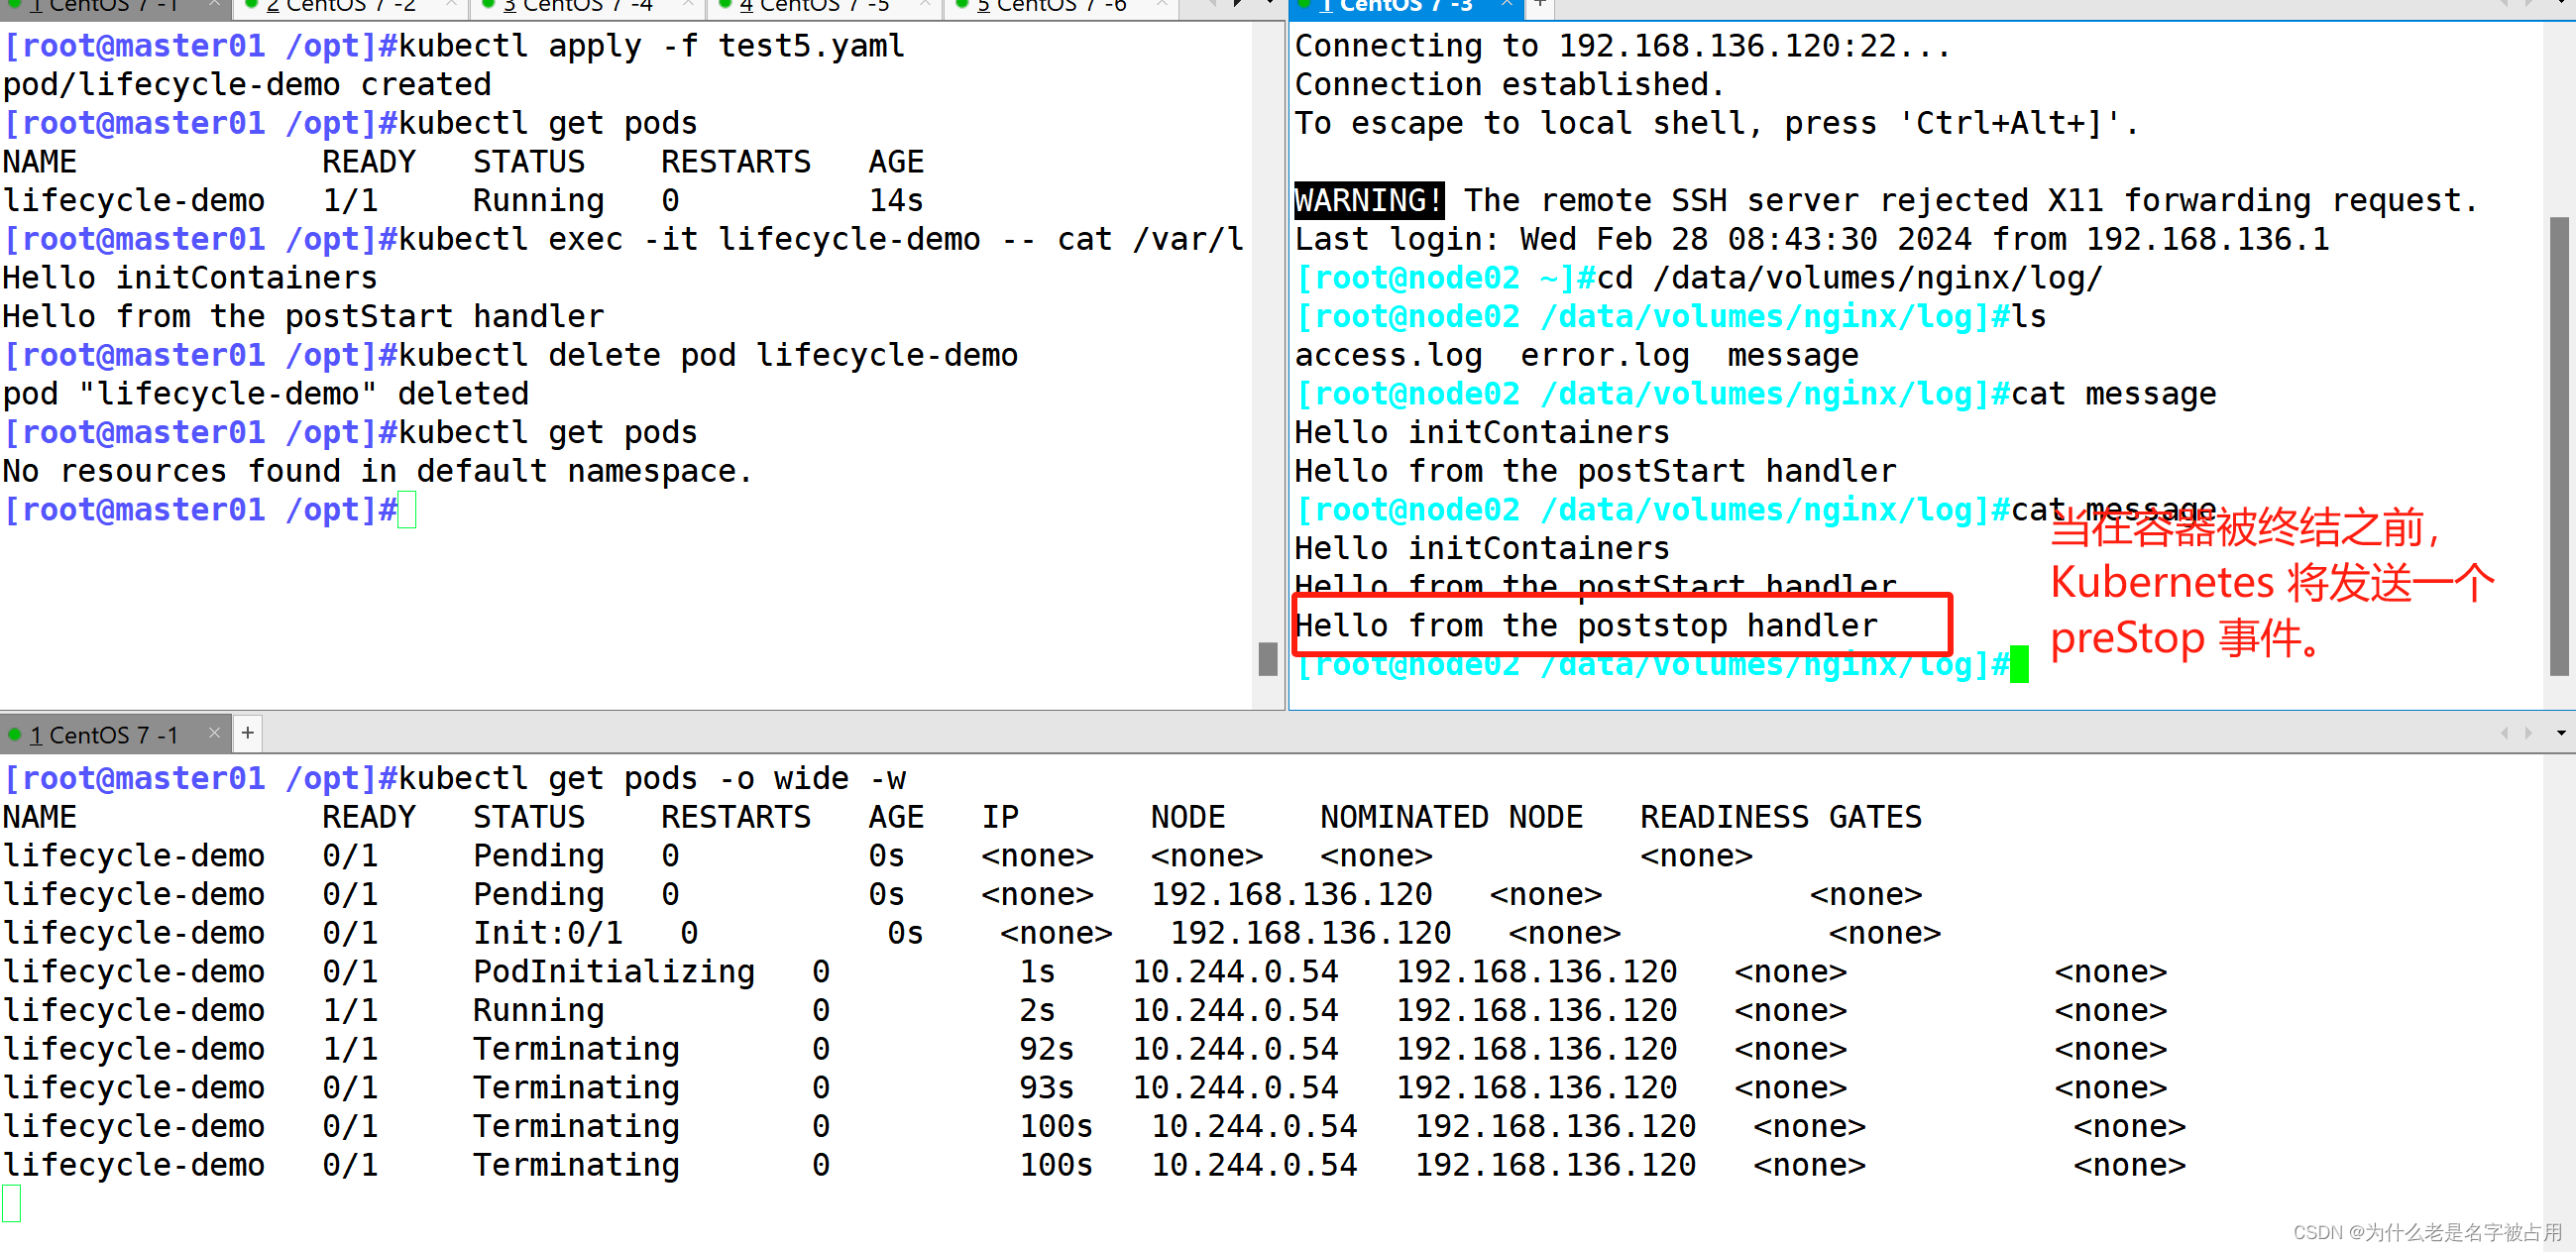Viewport: 2576px width, 1252px height.
Task: Click the left terminal's vertical scrollbar thumb
Action: click(x=1268, y=659)
